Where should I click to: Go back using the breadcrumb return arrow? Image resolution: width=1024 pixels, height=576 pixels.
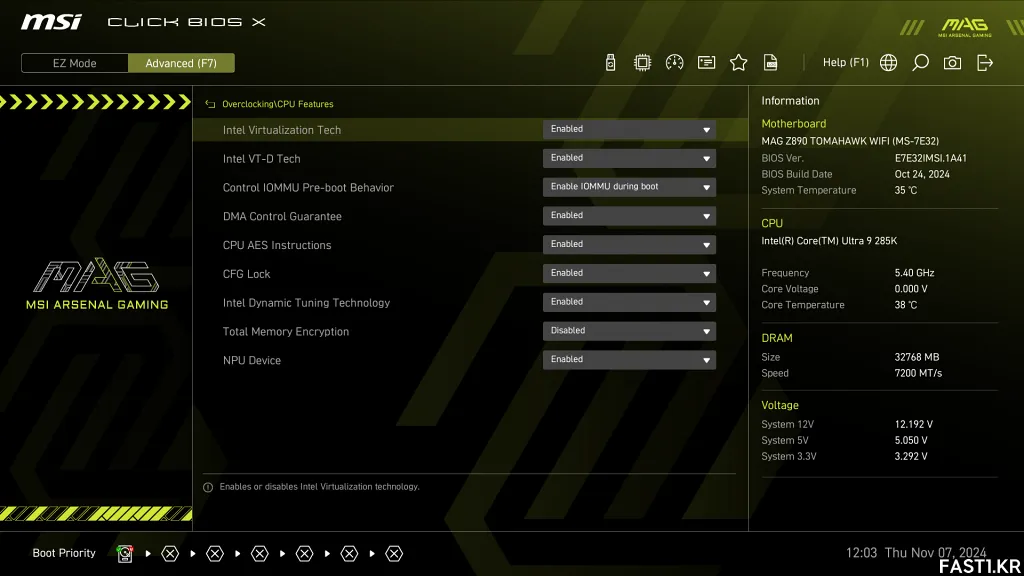210,104
